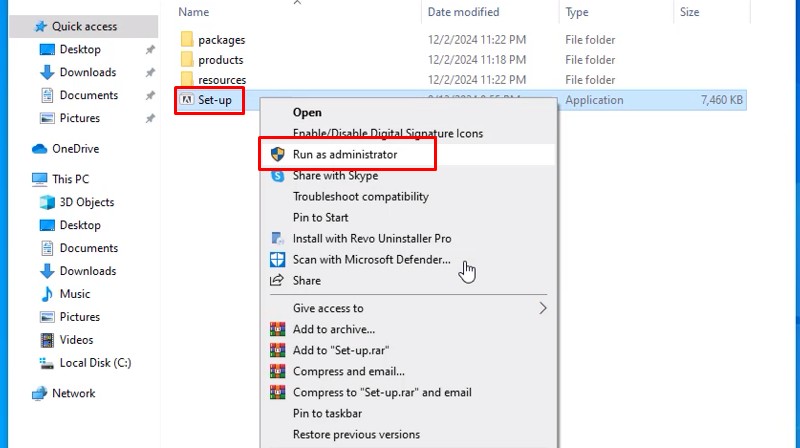Expand the Give access to submenu arrow

coord(543,308)
